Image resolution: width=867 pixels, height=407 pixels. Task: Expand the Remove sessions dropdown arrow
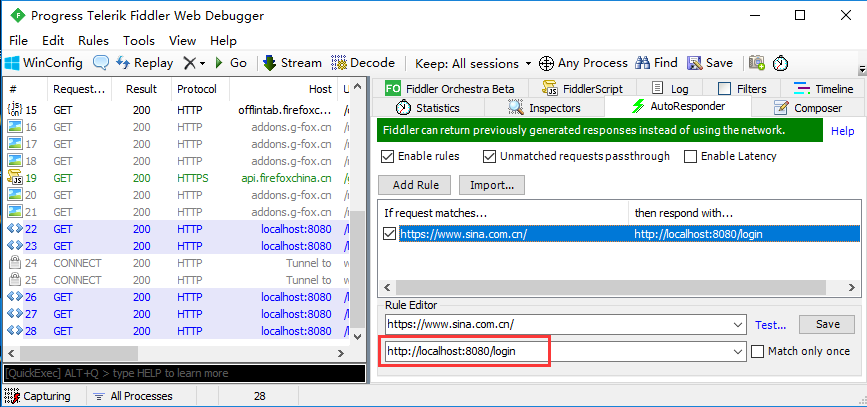point(202,64)
